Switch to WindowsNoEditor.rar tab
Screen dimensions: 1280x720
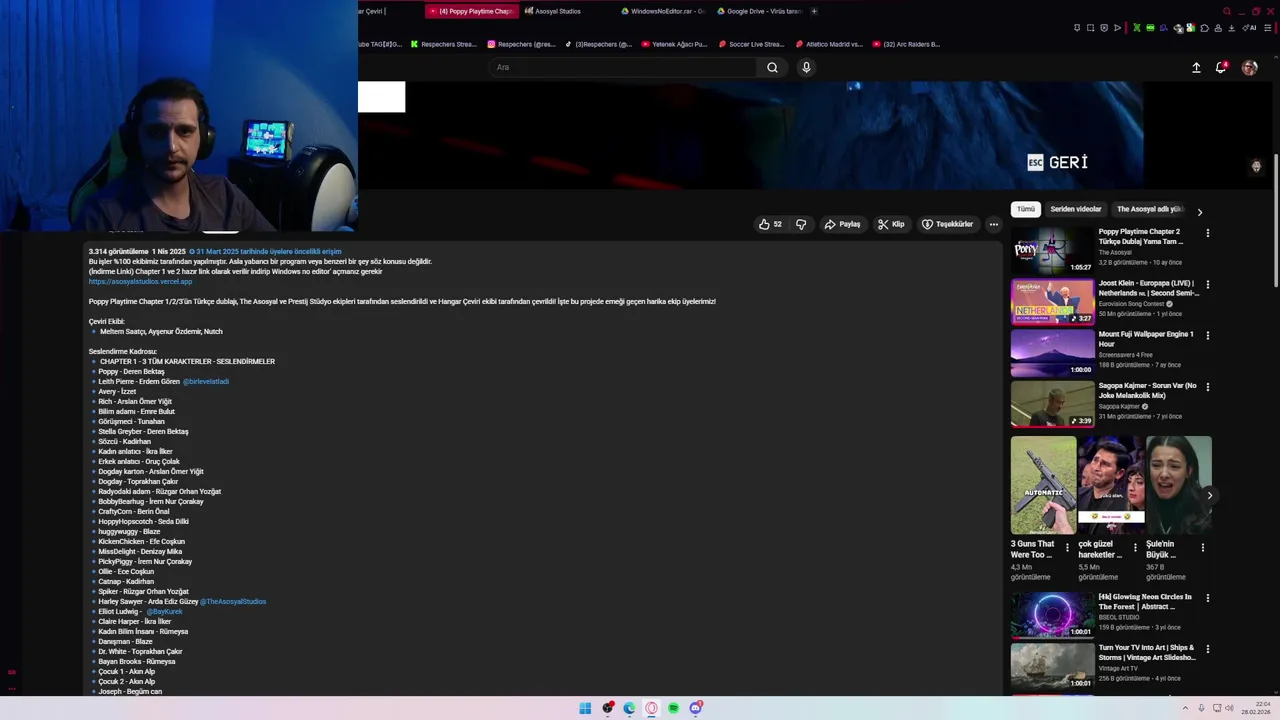click(x=662, y=11)
